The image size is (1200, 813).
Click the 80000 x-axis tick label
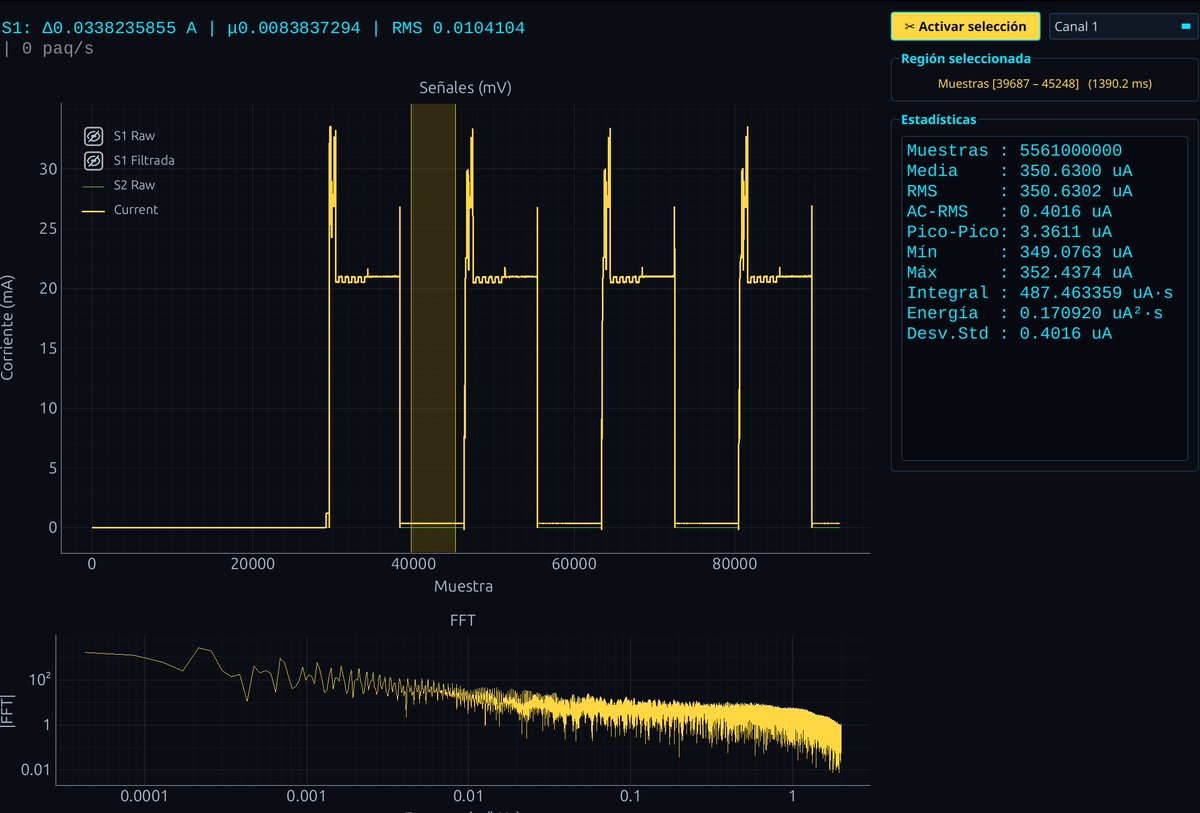733,565
